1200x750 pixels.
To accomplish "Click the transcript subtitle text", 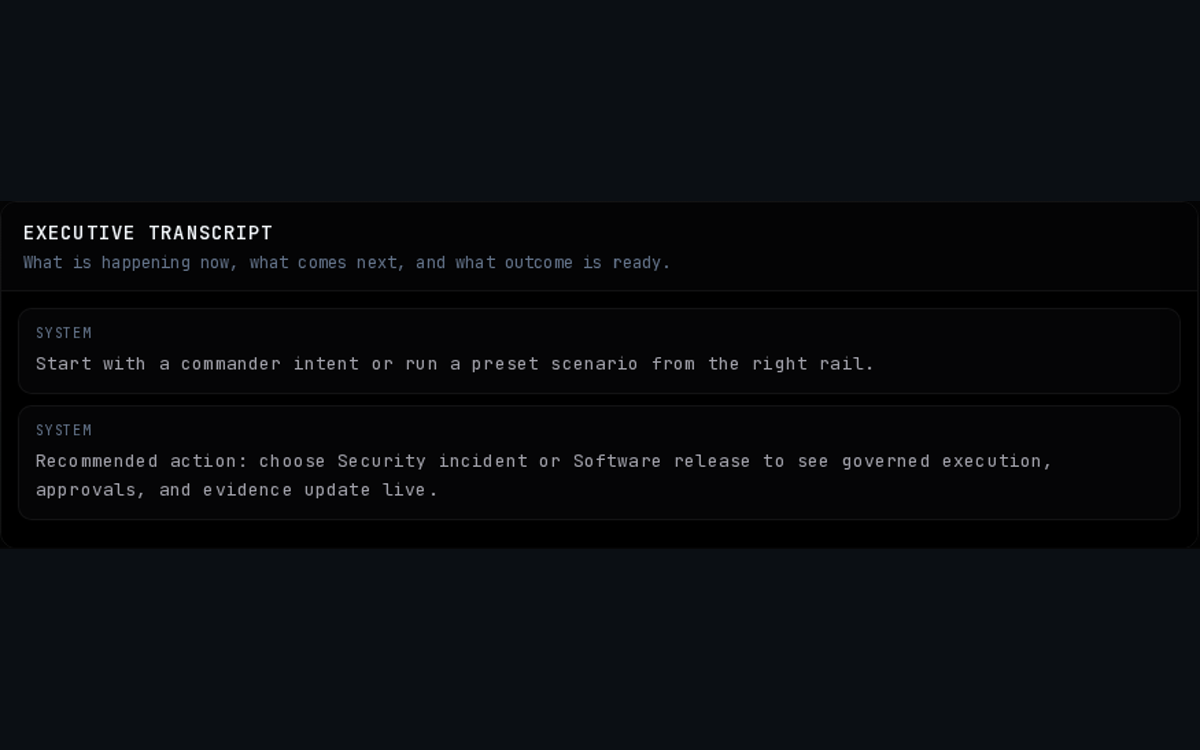I will (346, 262).
